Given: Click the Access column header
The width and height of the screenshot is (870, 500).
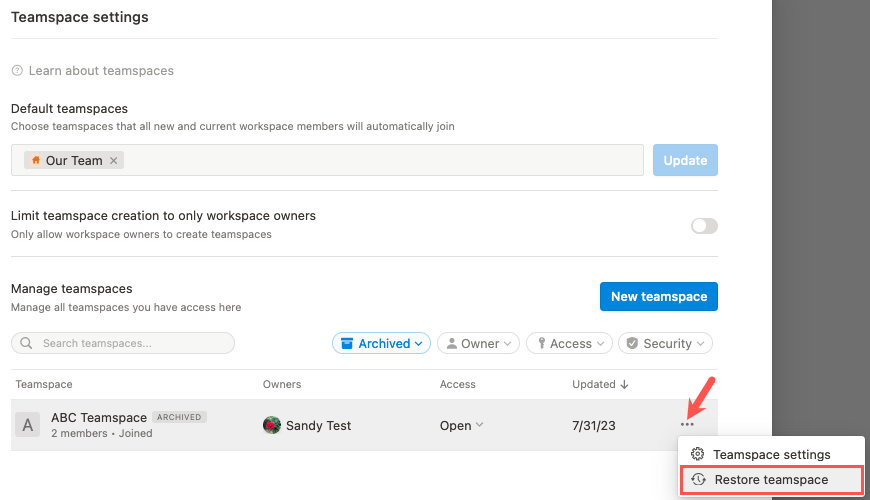Looking at the screenshot, I should click(x=458, y=384).
